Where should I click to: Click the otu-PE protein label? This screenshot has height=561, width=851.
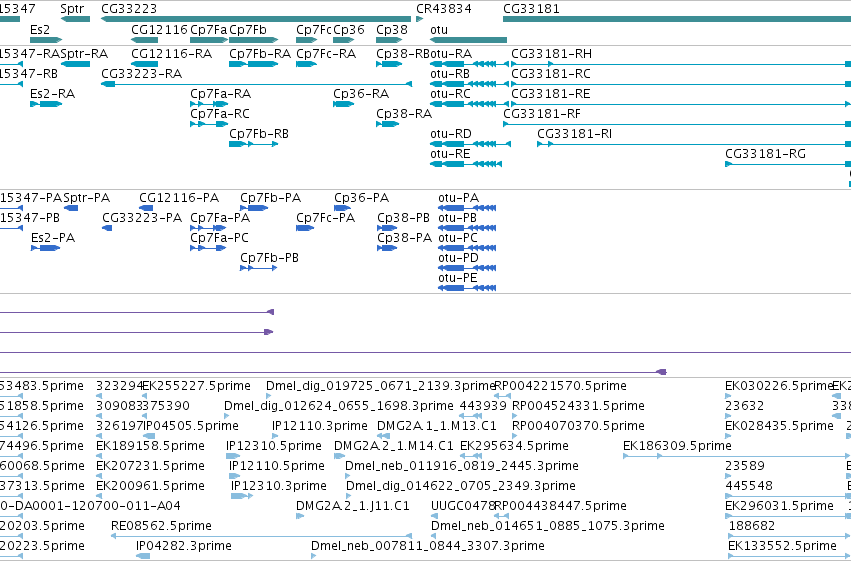pos(458,278)
